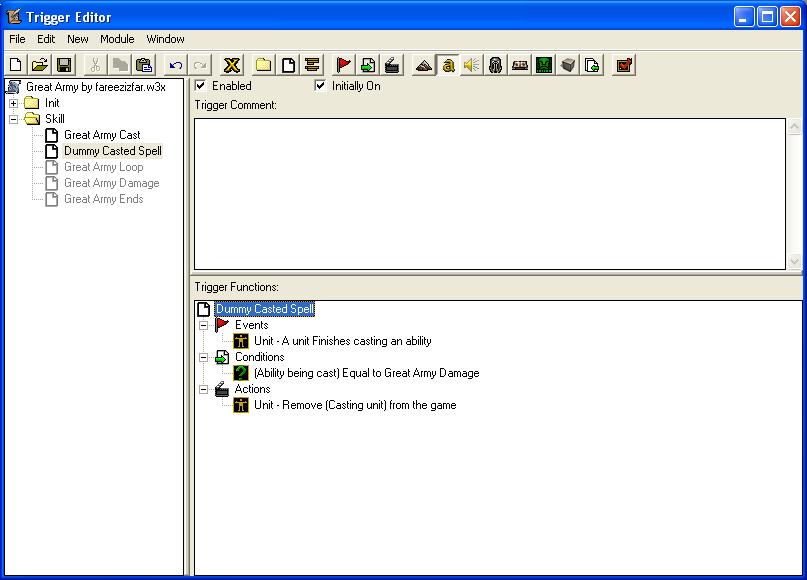Select the Events node
807x580 pixels.
[x=252, y=325]
